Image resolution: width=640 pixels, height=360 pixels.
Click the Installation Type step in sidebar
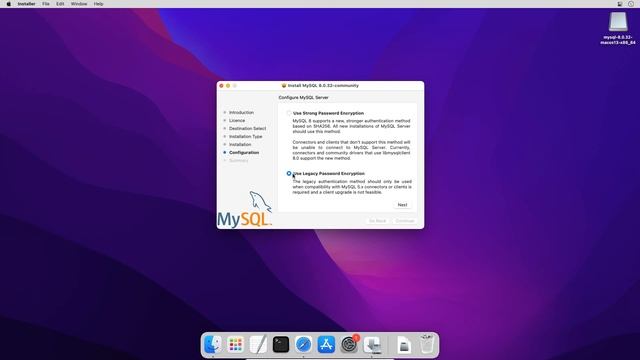[x=245, y=136]
